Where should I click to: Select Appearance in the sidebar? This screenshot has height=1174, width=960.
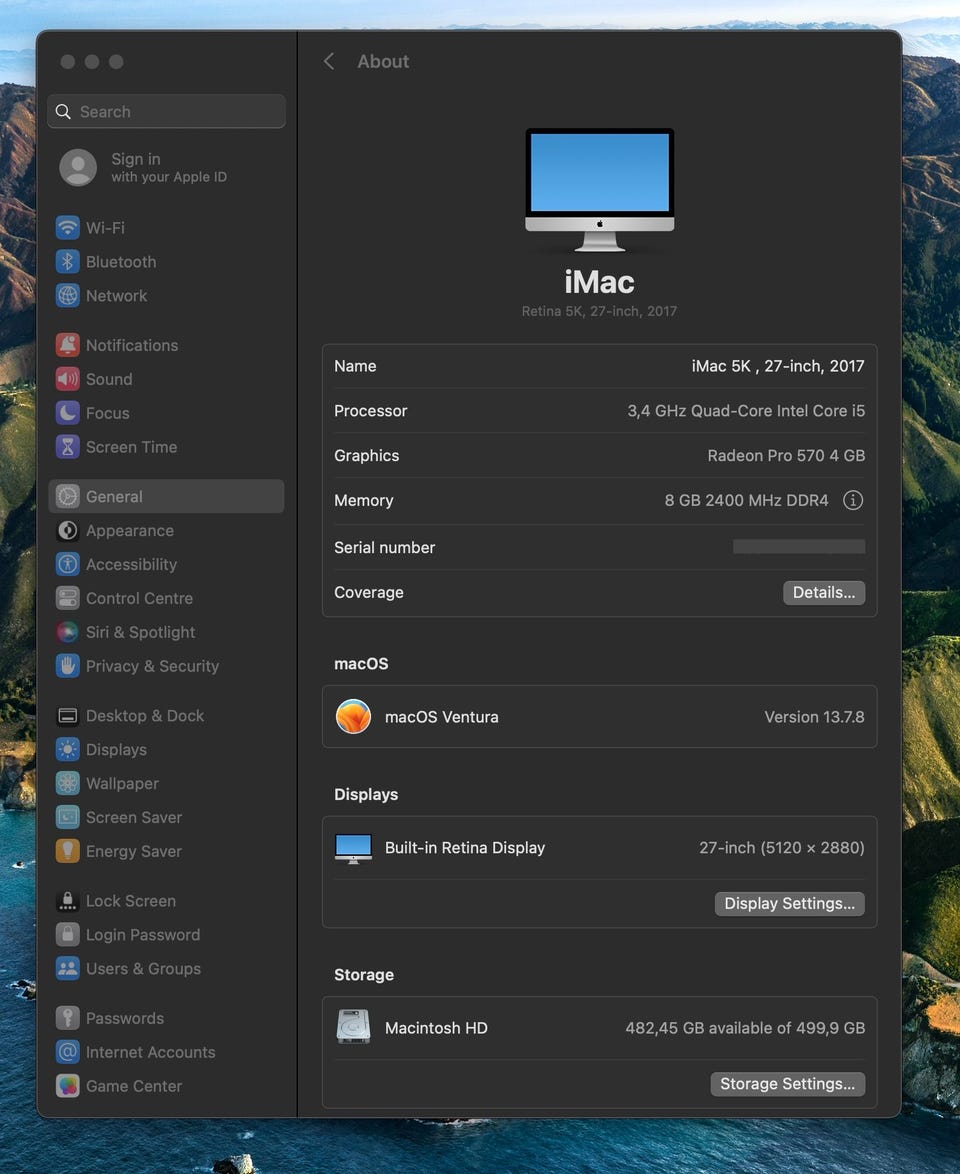[130, 531]
